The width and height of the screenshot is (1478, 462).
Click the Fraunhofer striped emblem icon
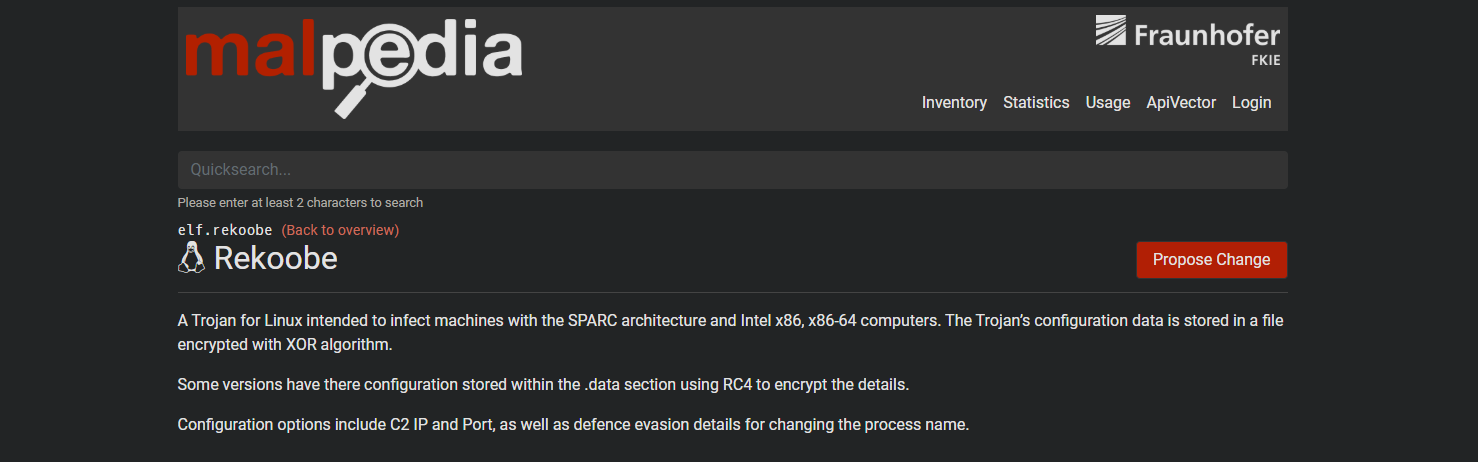1110,31
